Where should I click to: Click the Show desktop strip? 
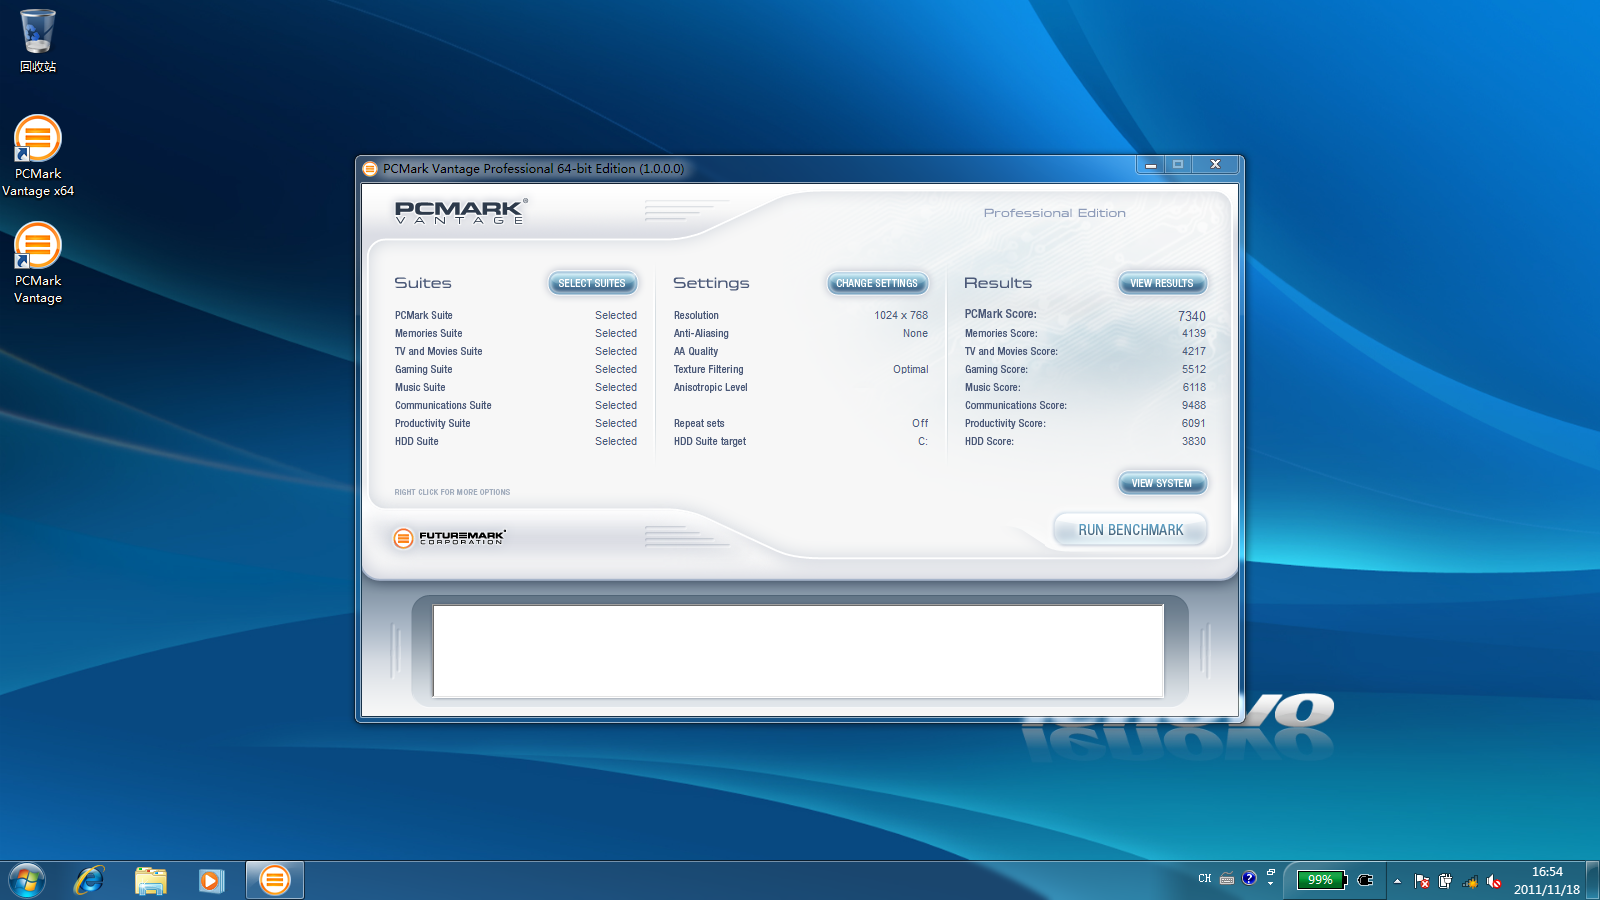point(1593,880)
